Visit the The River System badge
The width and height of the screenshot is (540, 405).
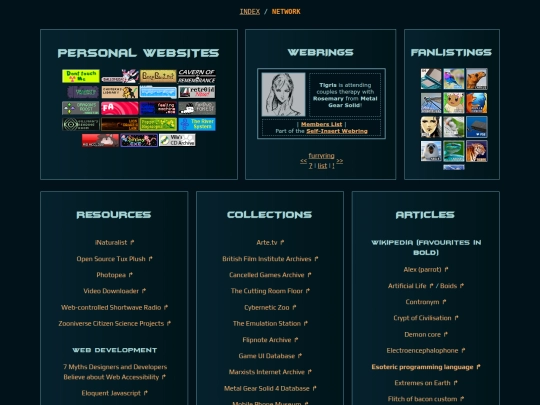197,124
